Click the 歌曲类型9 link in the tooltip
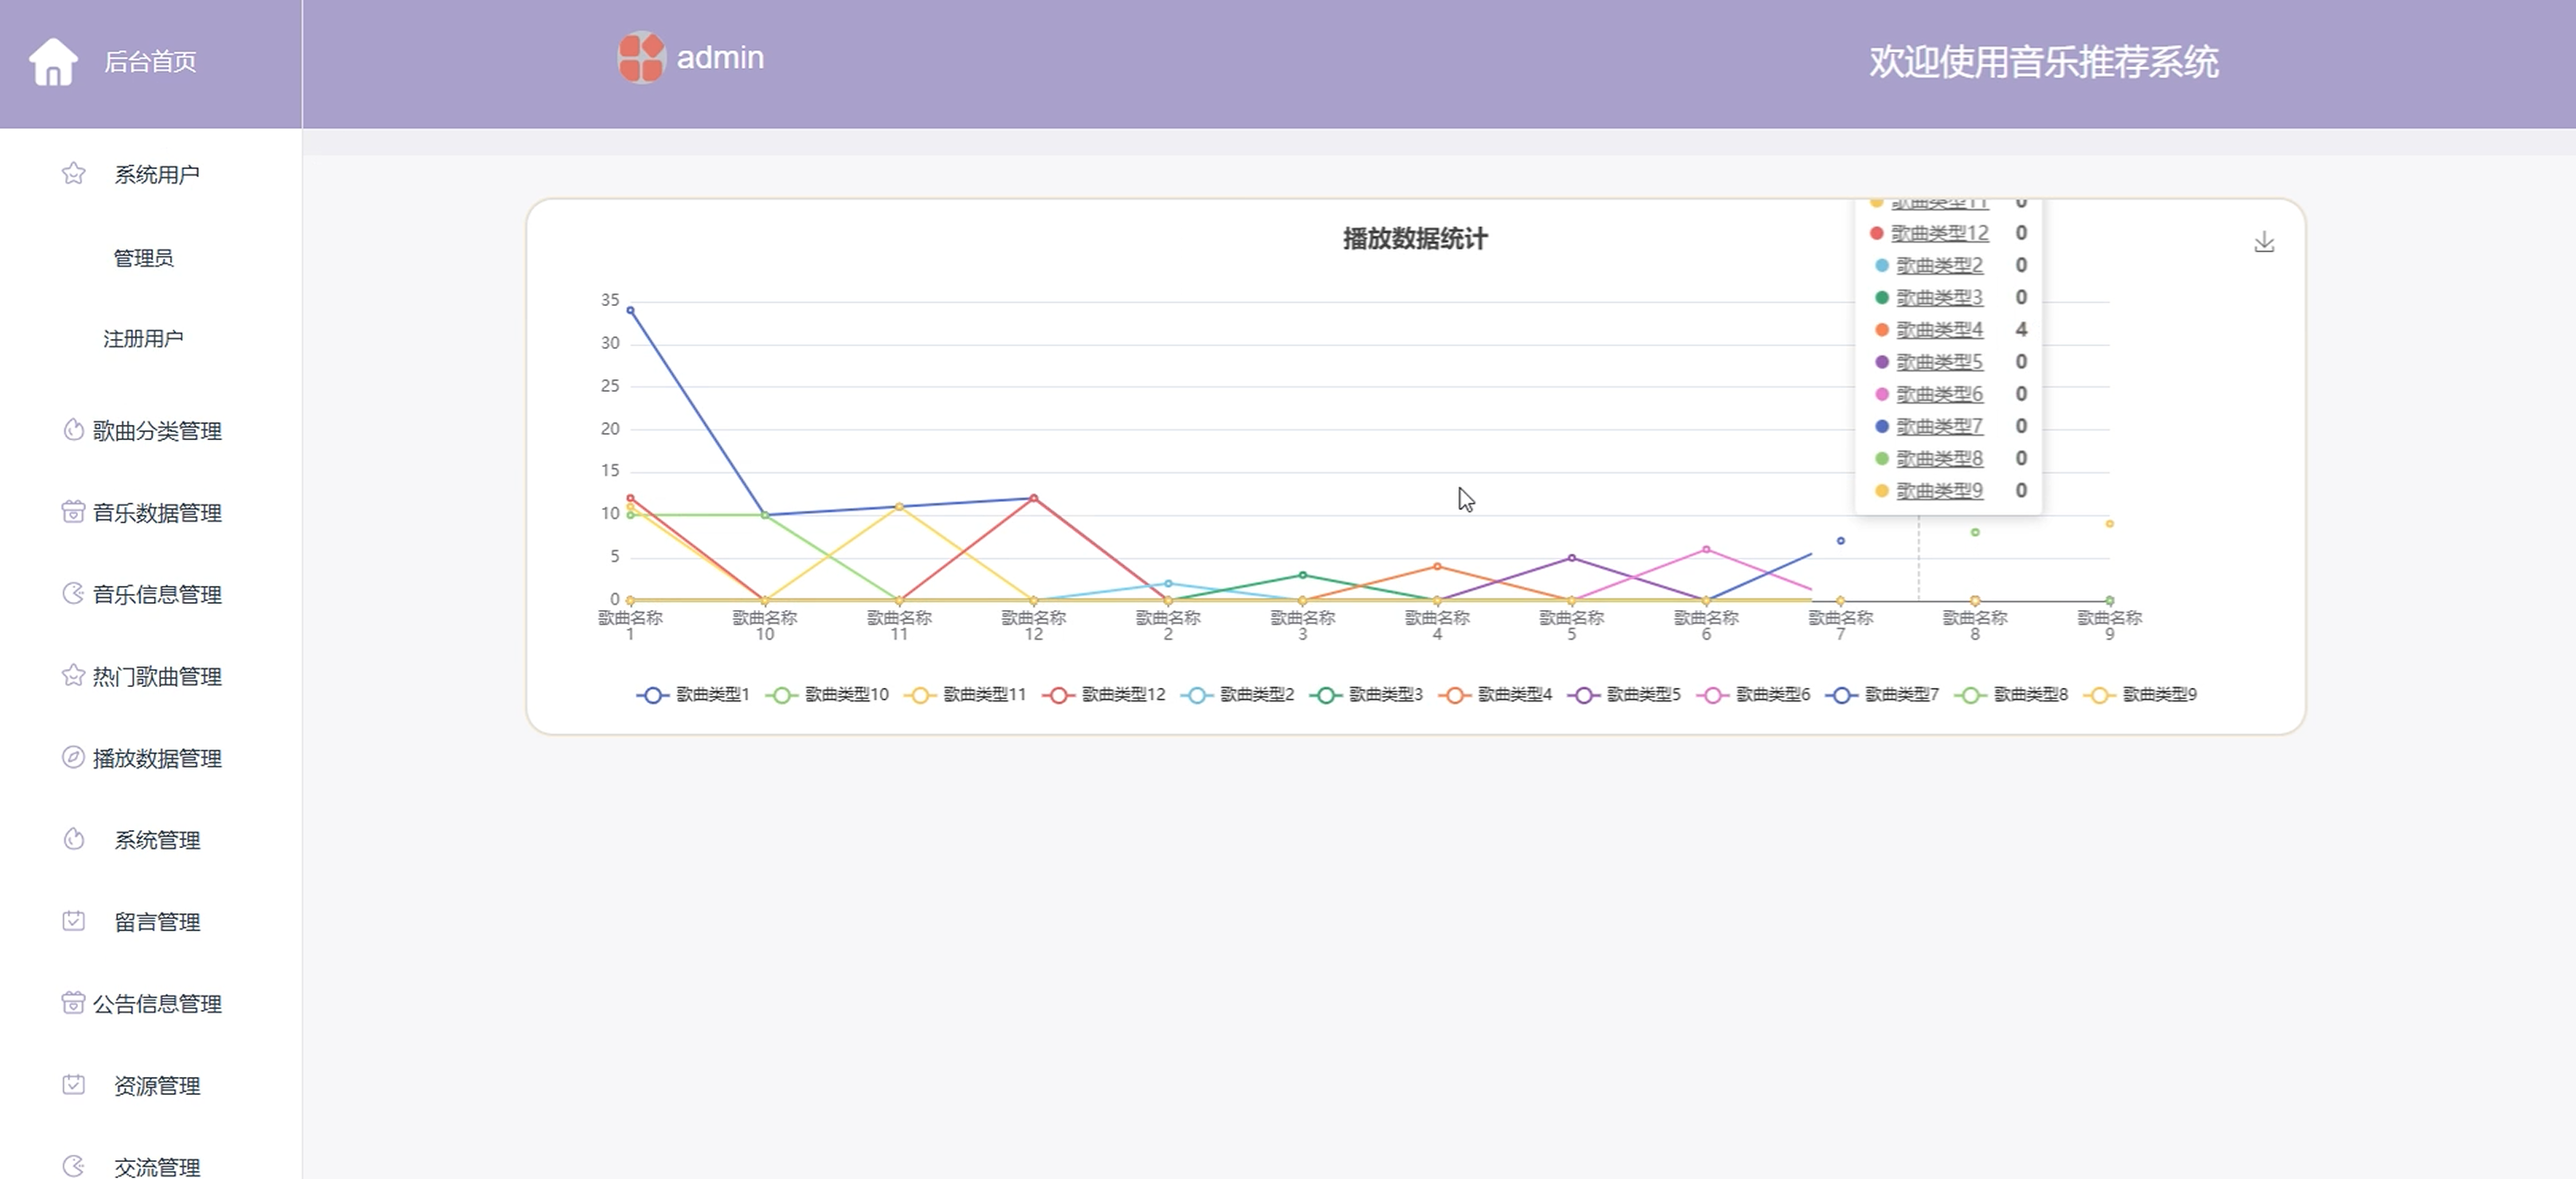 point(1939,491)
